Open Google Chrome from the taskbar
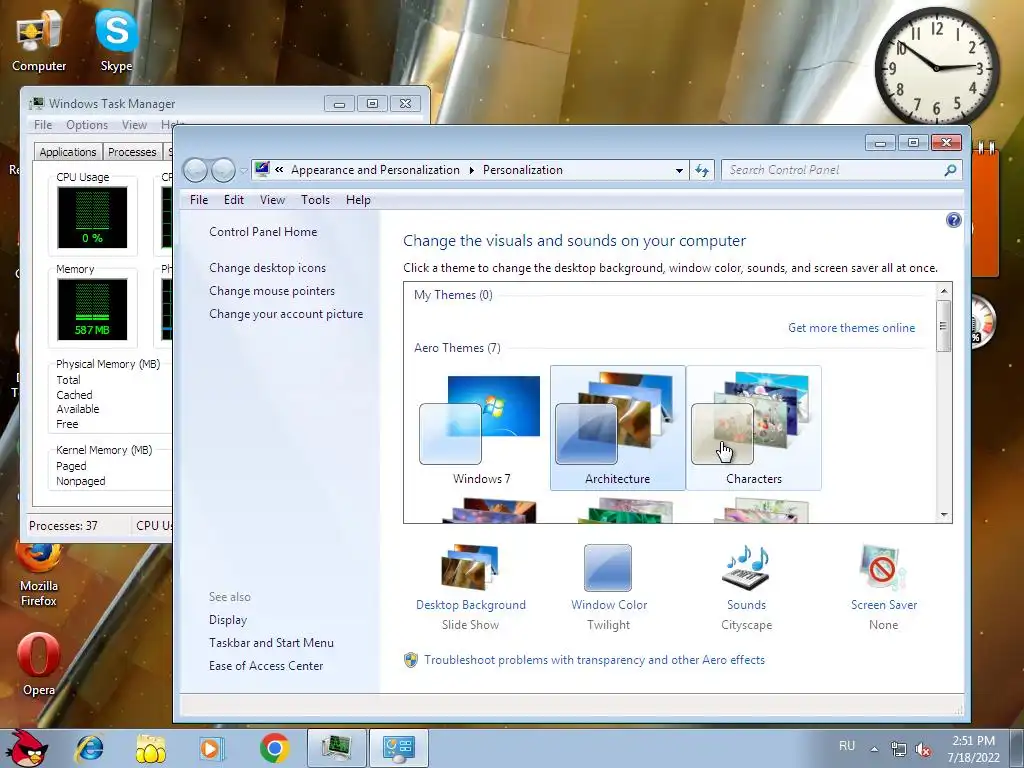Screen dimensions: 1024x768 point(274,748)
